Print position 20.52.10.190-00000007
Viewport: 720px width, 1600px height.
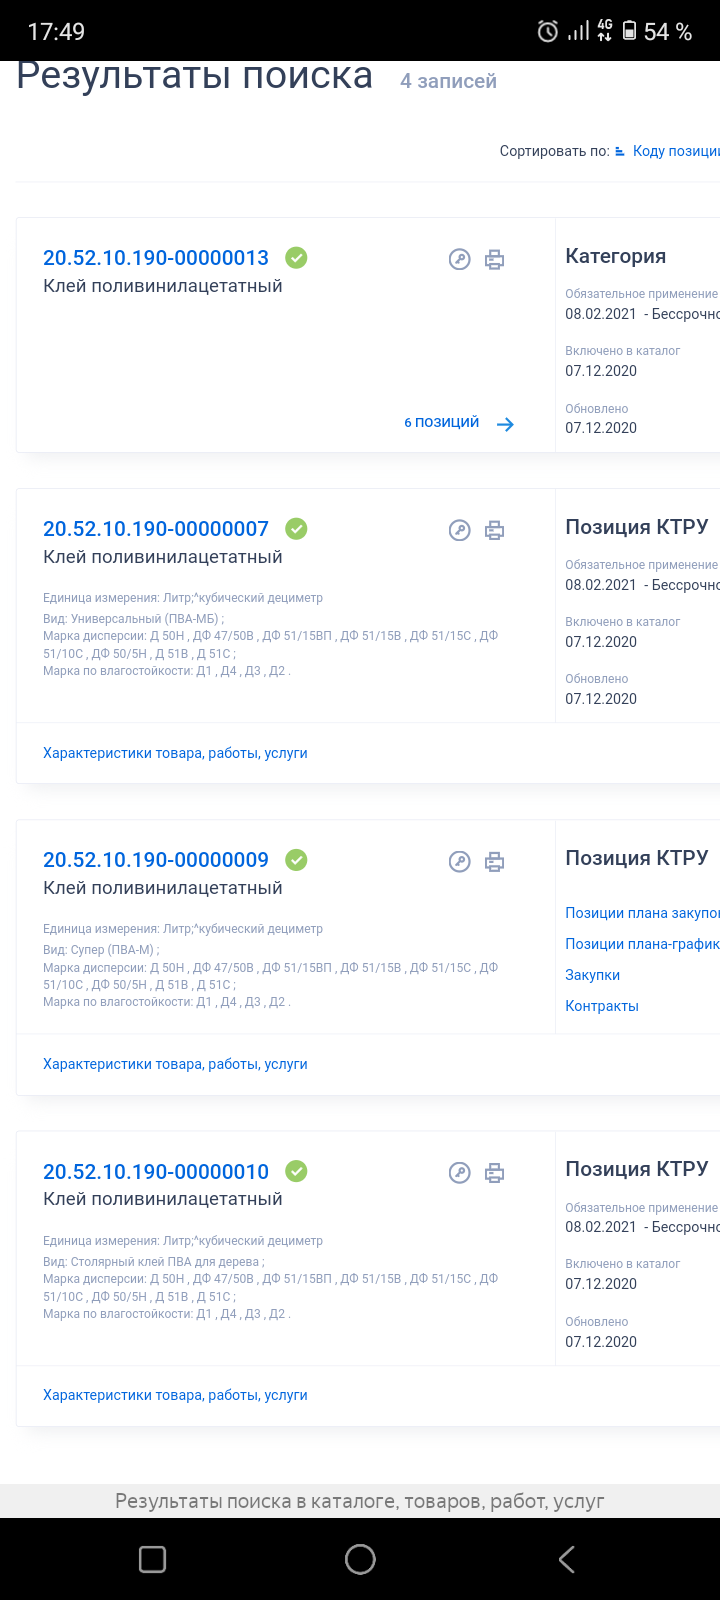[x=494, y=531]
